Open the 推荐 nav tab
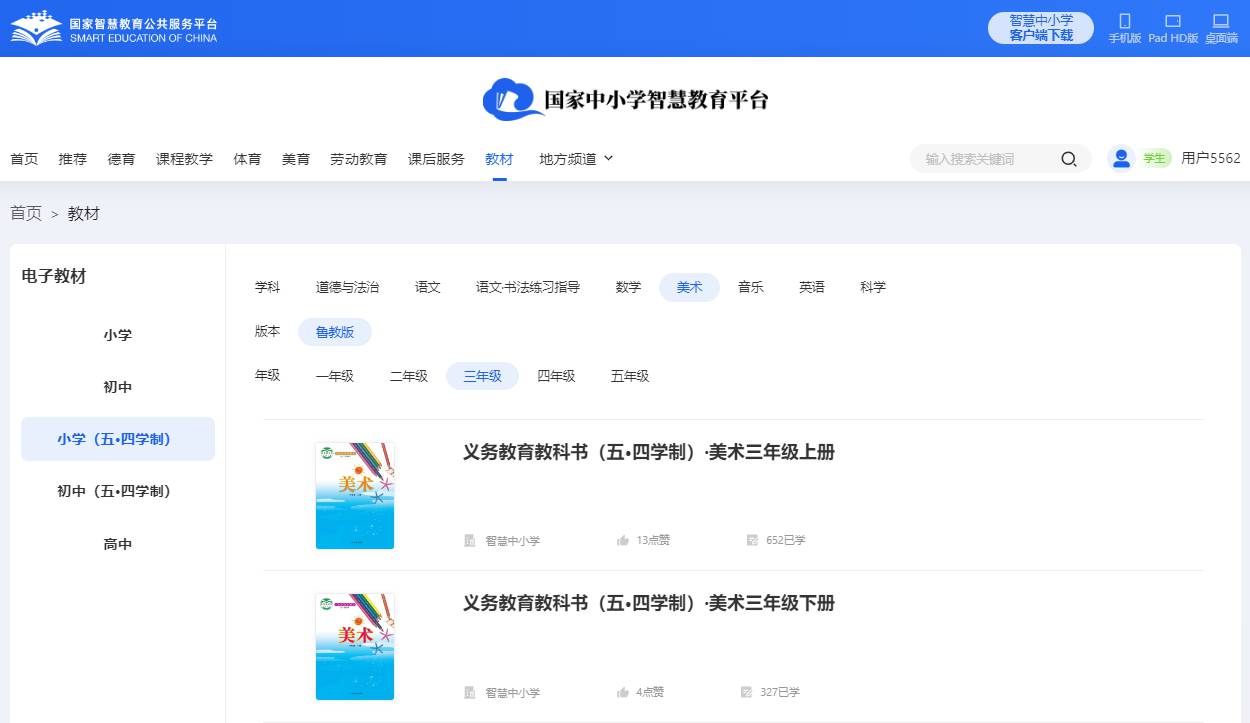The image size is (1250, 723). click(x=73, y=159)
